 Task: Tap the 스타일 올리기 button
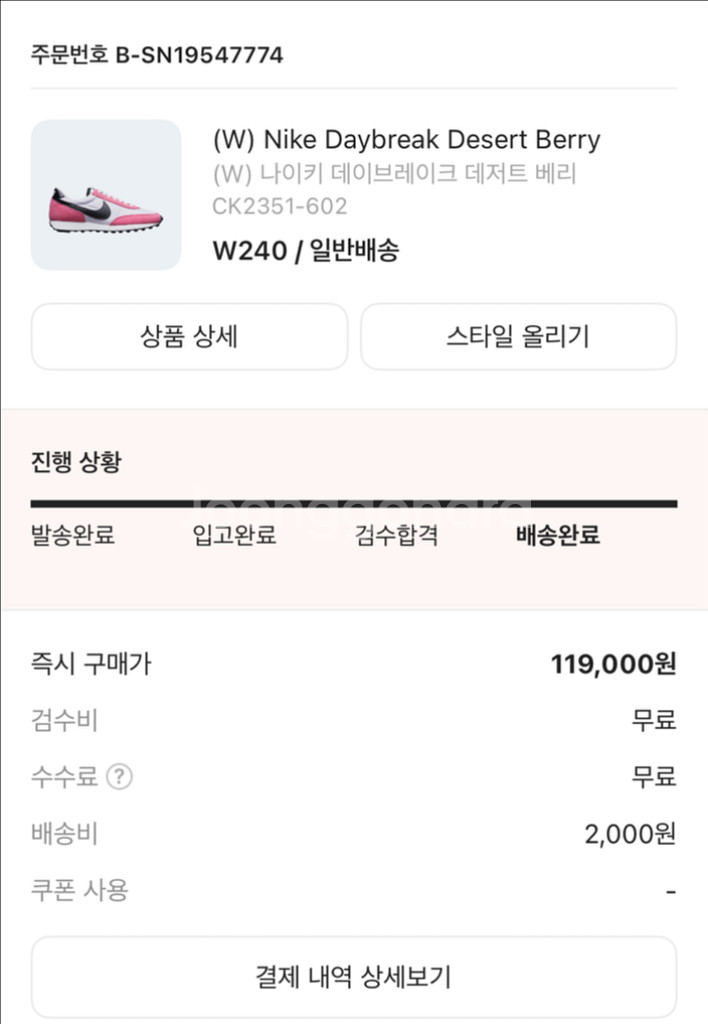tap(519, 336)
